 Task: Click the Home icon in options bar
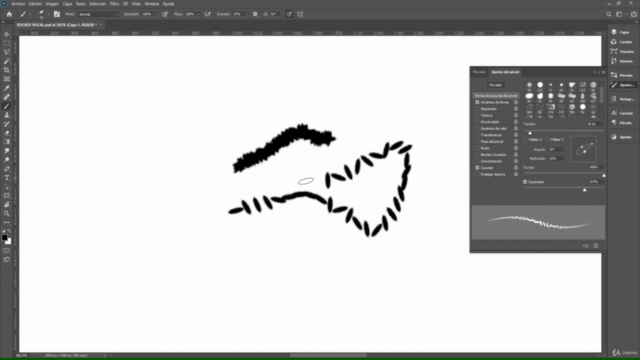tap(9, 14)
